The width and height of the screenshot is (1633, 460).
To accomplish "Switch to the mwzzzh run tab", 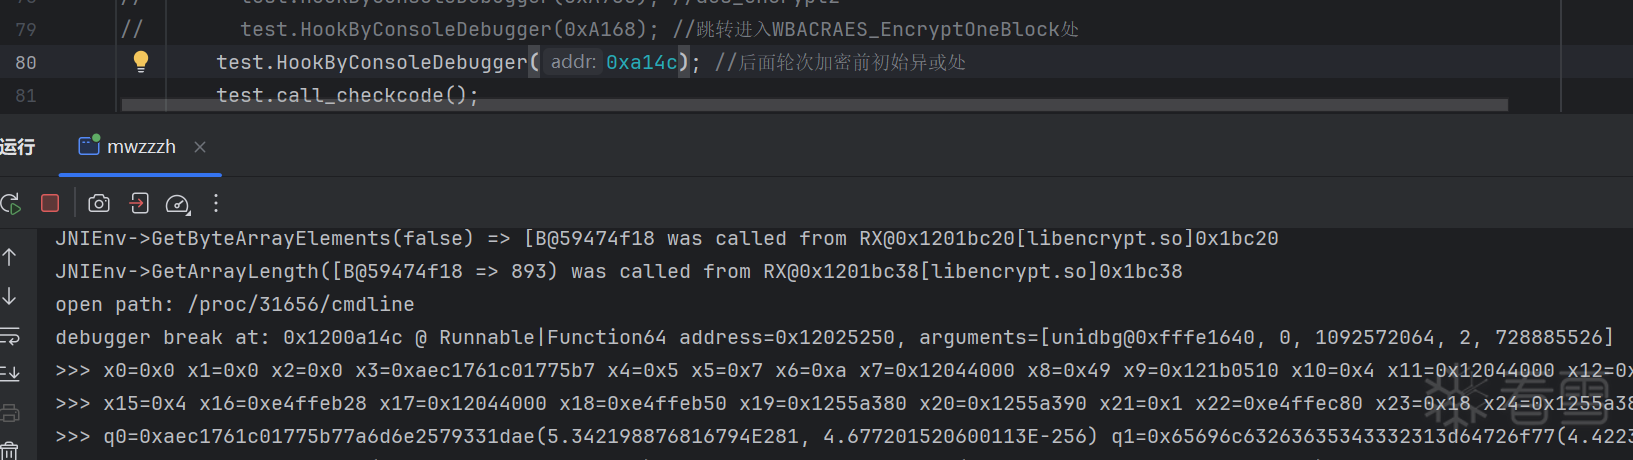I will pos(140,147).
